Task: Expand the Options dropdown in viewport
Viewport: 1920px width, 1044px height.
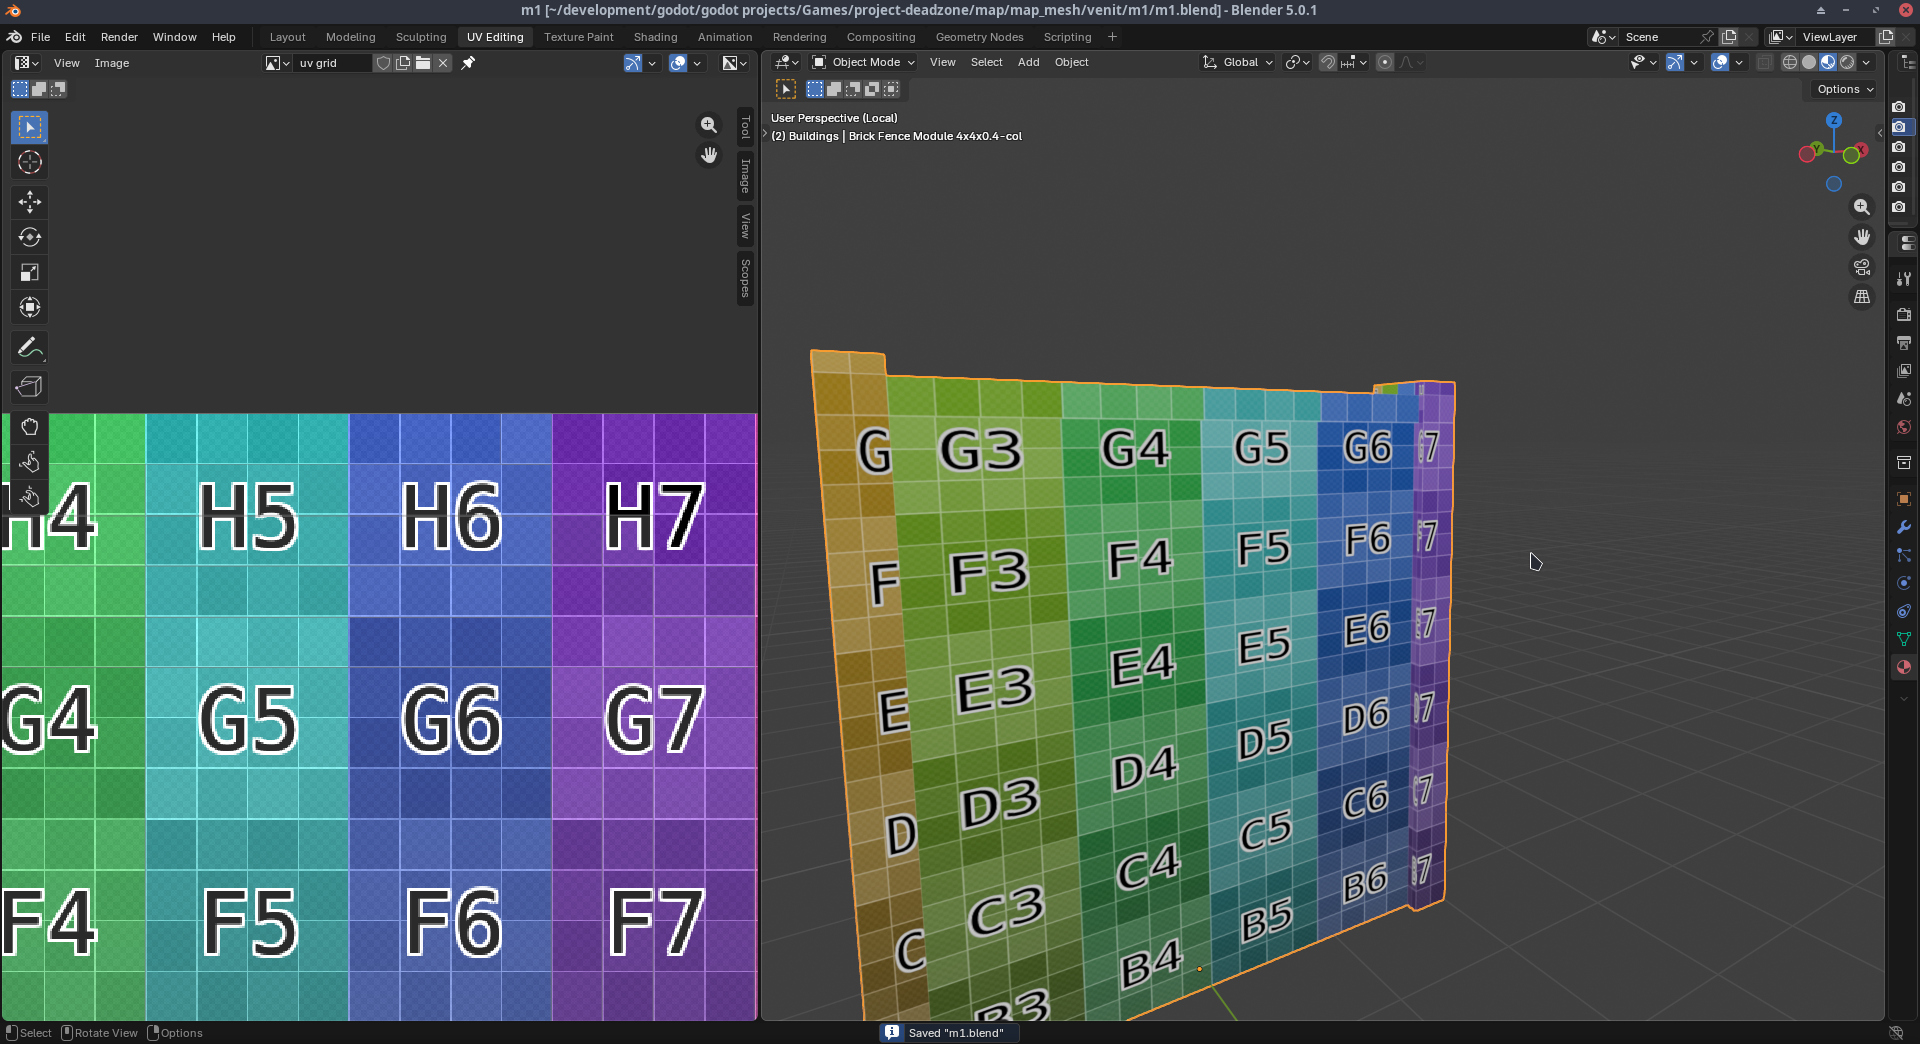Action: click(1844, 89)
